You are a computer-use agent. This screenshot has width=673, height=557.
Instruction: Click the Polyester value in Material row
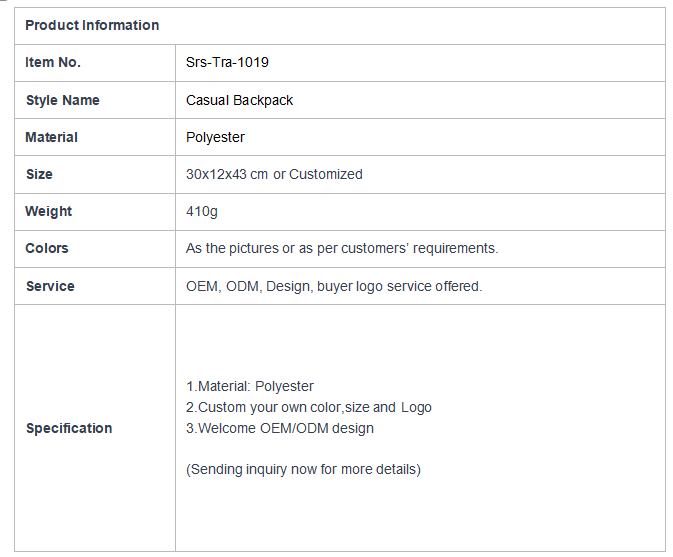coord(215,138)
